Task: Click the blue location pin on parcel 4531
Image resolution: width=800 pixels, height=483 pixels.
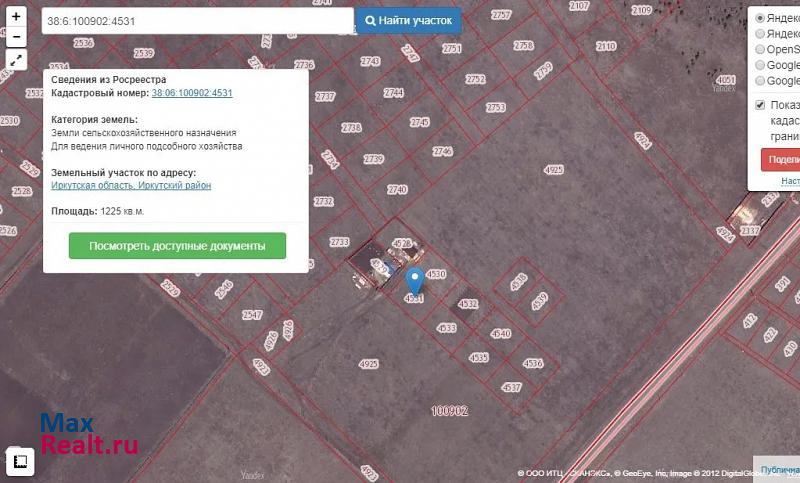Action: click(x=415, y=281)
